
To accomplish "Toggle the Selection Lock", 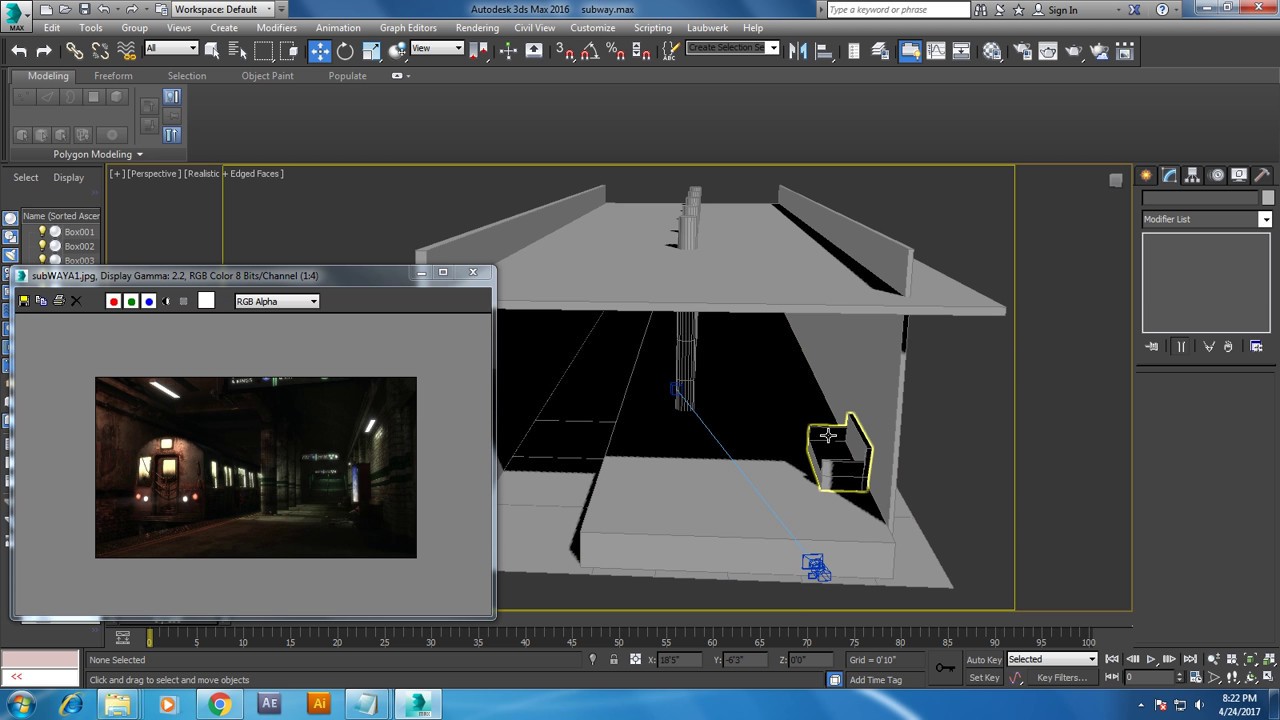I will (x=613, y=660).
